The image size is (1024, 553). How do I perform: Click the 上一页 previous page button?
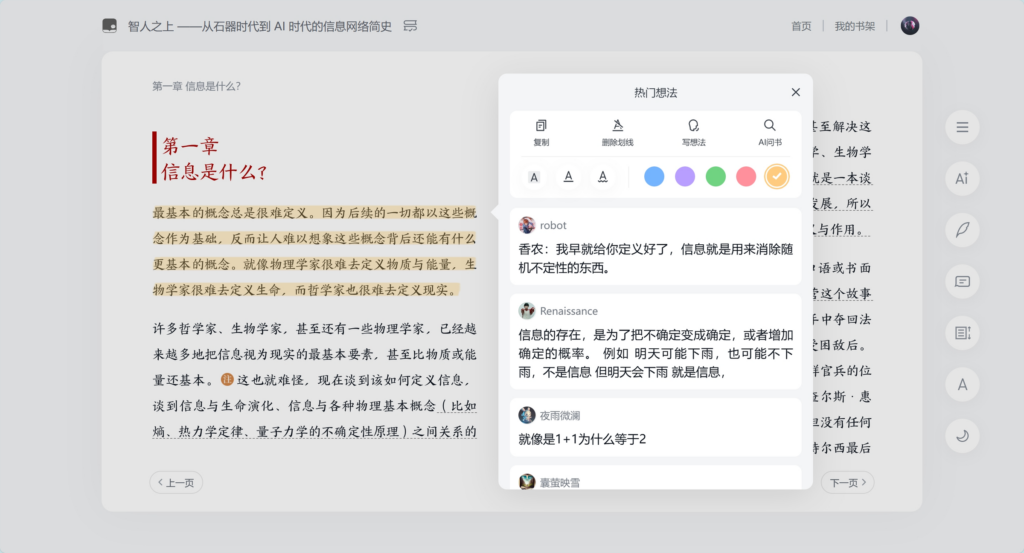tap(176, 483)
